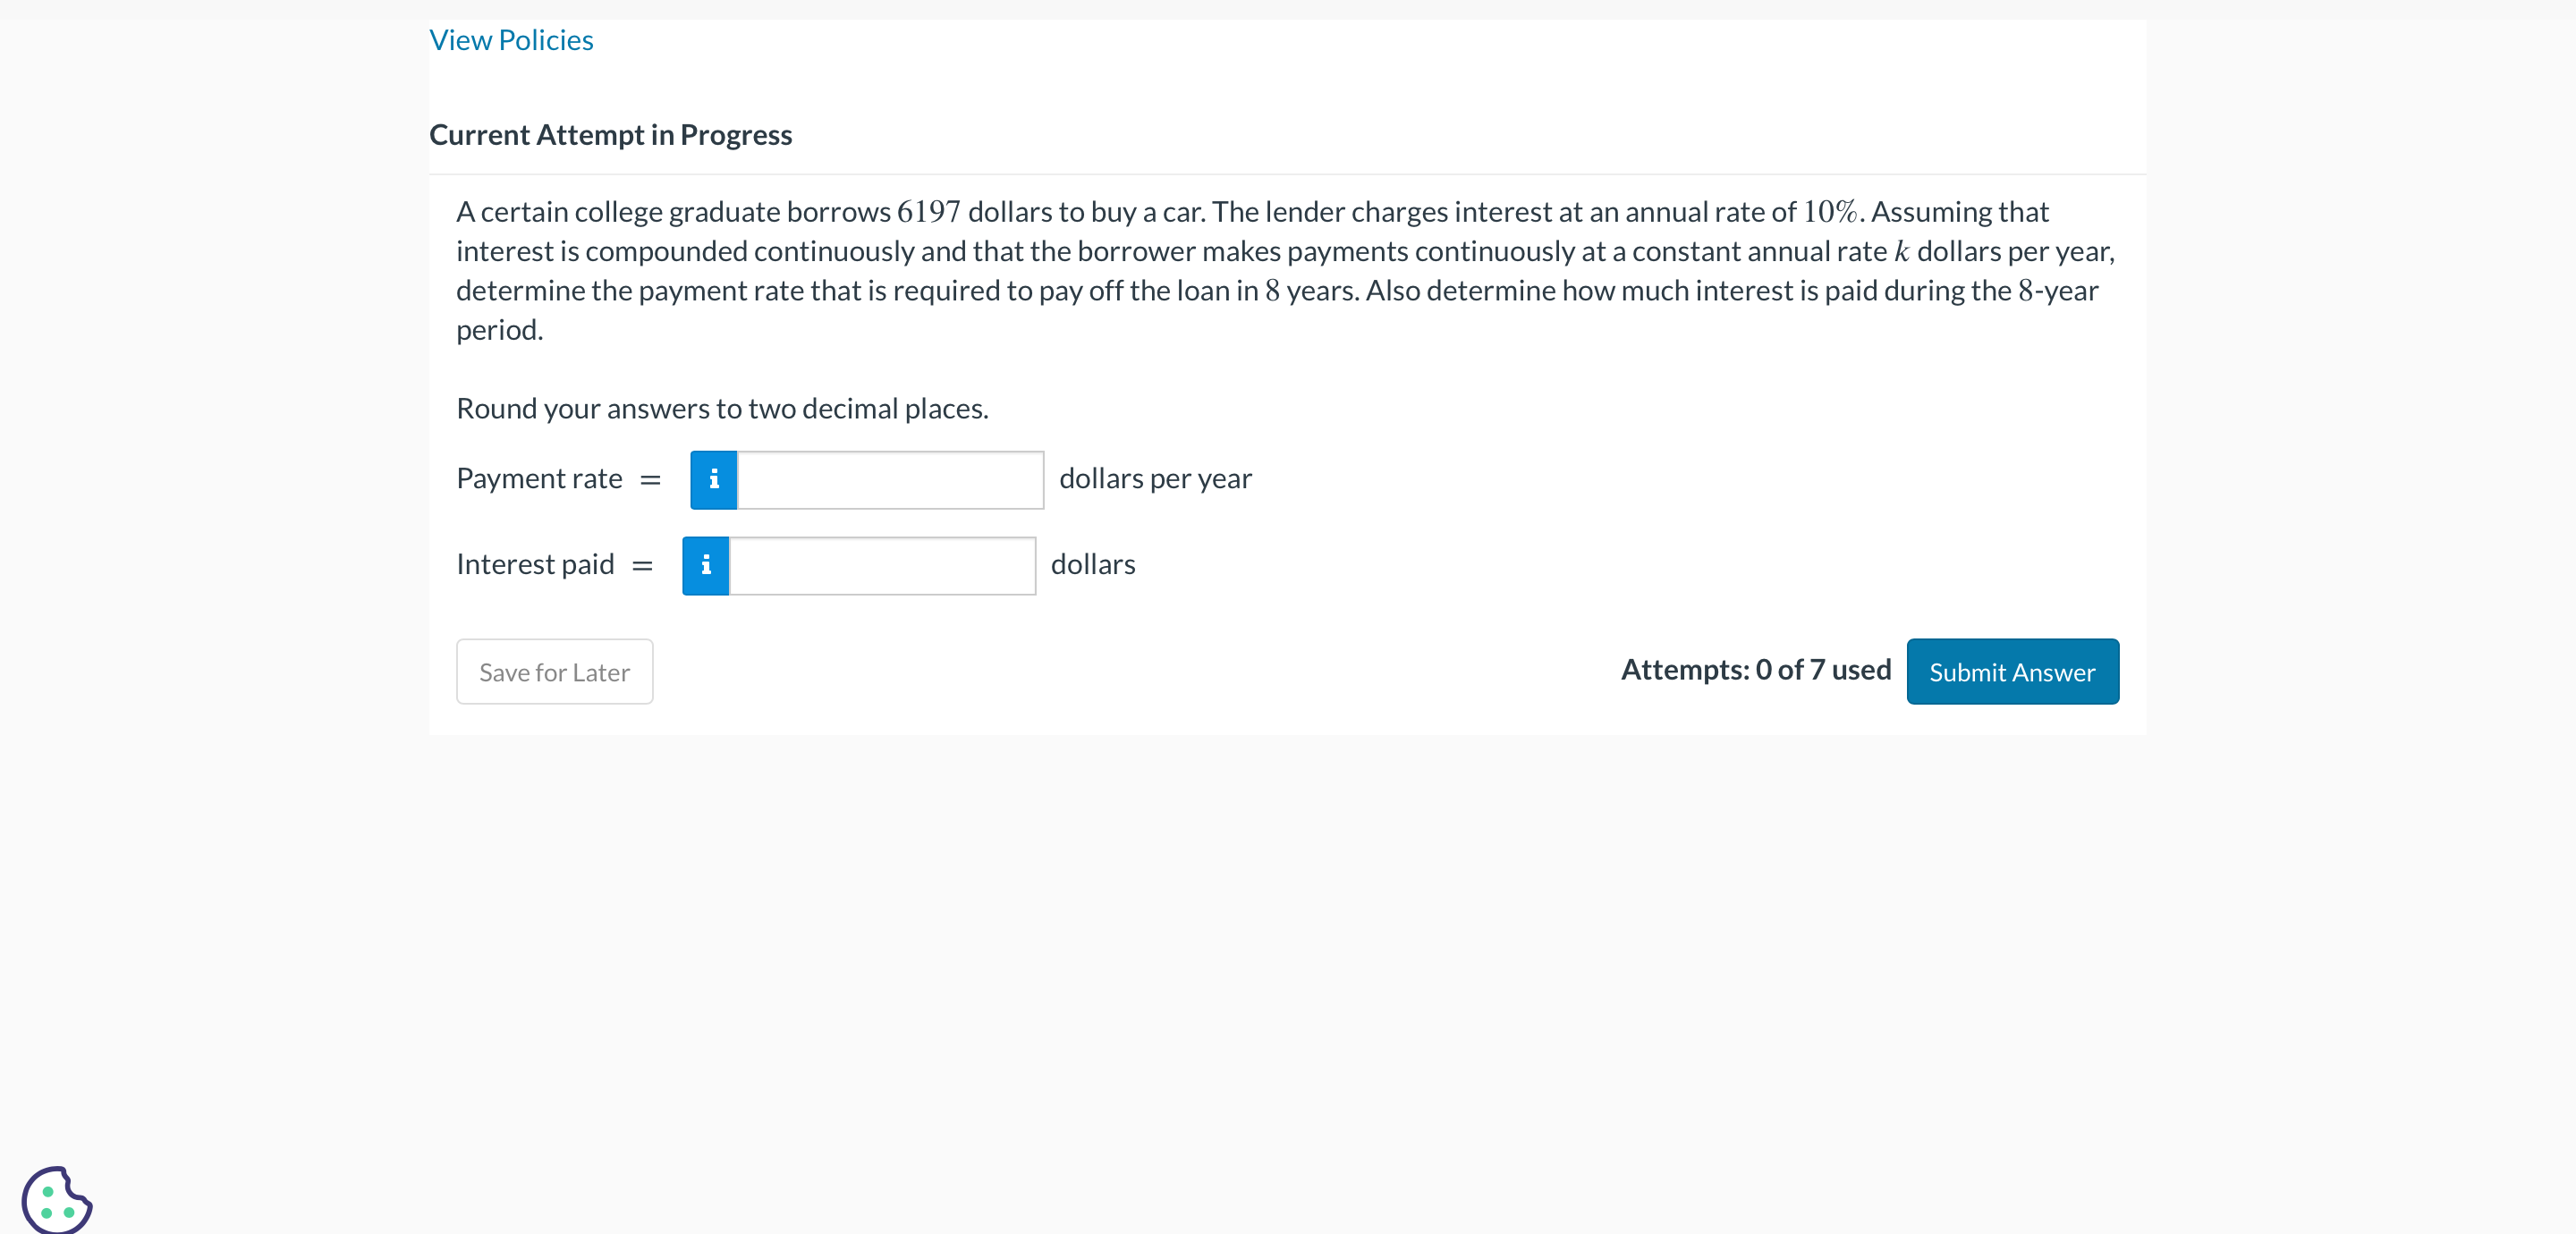Click the Attempts: 0 of 7 used label
This screenshot has height=1234, width=2576.
[x=1757, y=669]
